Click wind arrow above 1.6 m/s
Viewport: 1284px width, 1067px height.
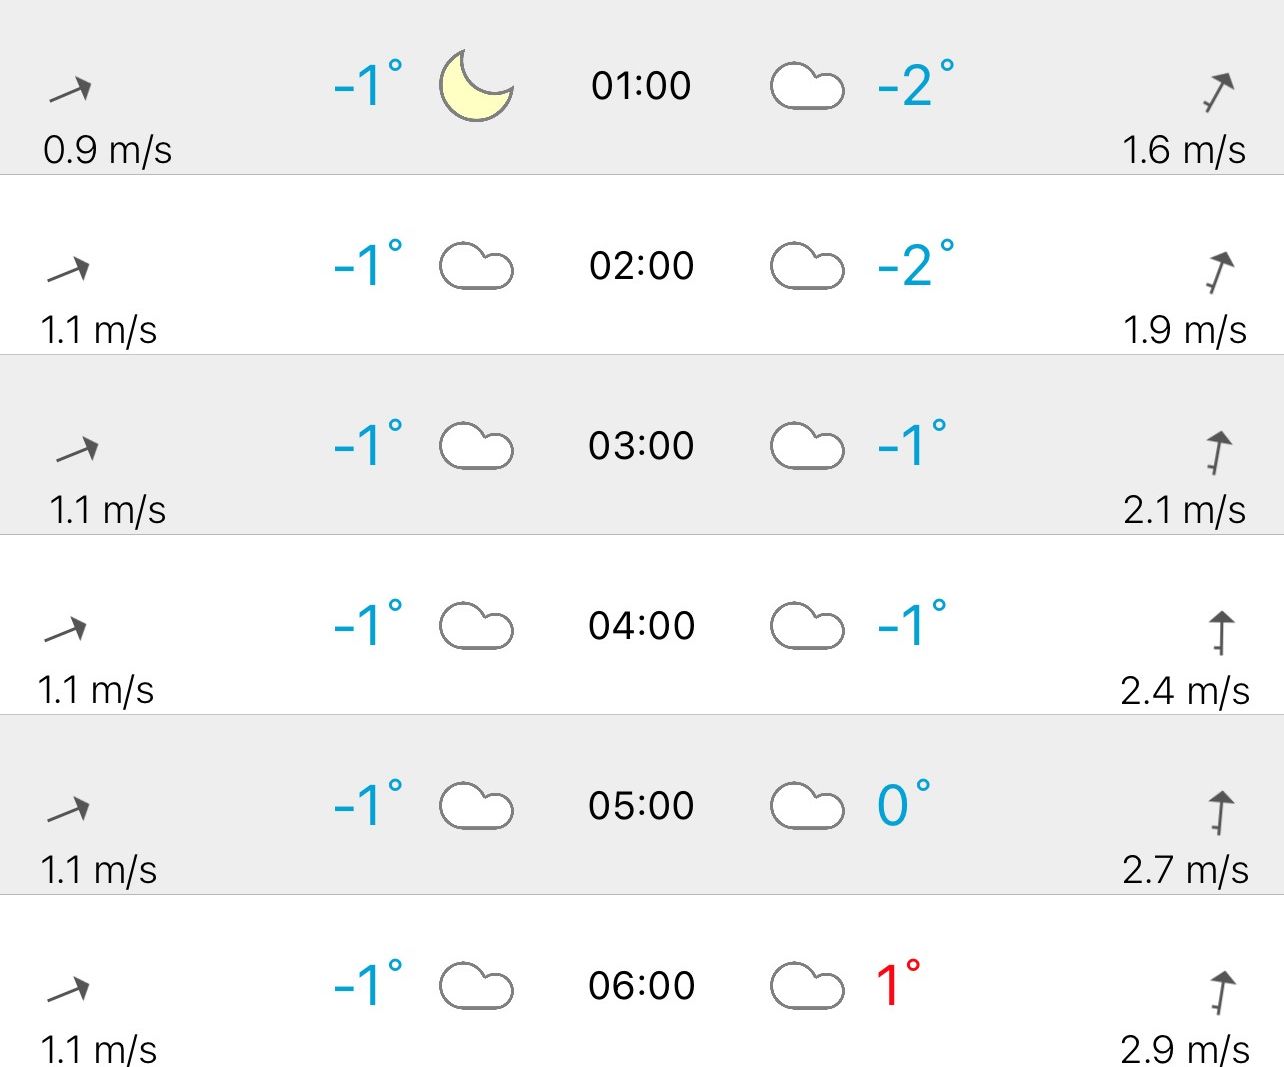click(x=1218, y=92)
